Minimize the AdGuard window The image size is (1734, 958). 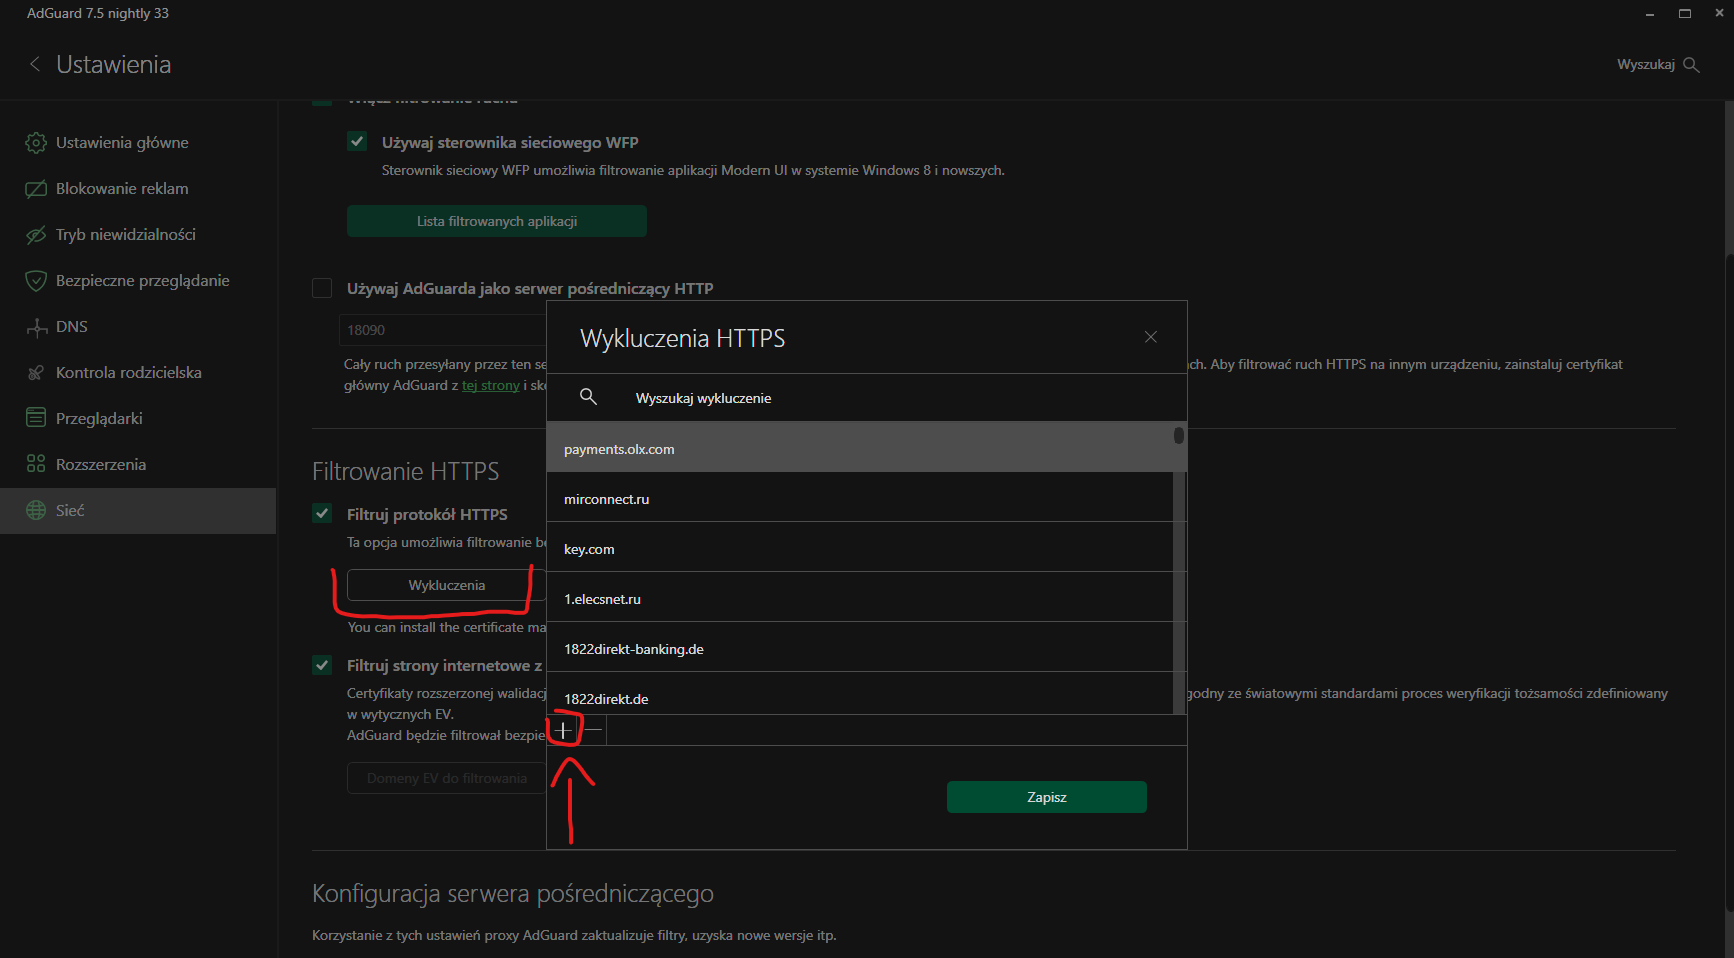1650,14
